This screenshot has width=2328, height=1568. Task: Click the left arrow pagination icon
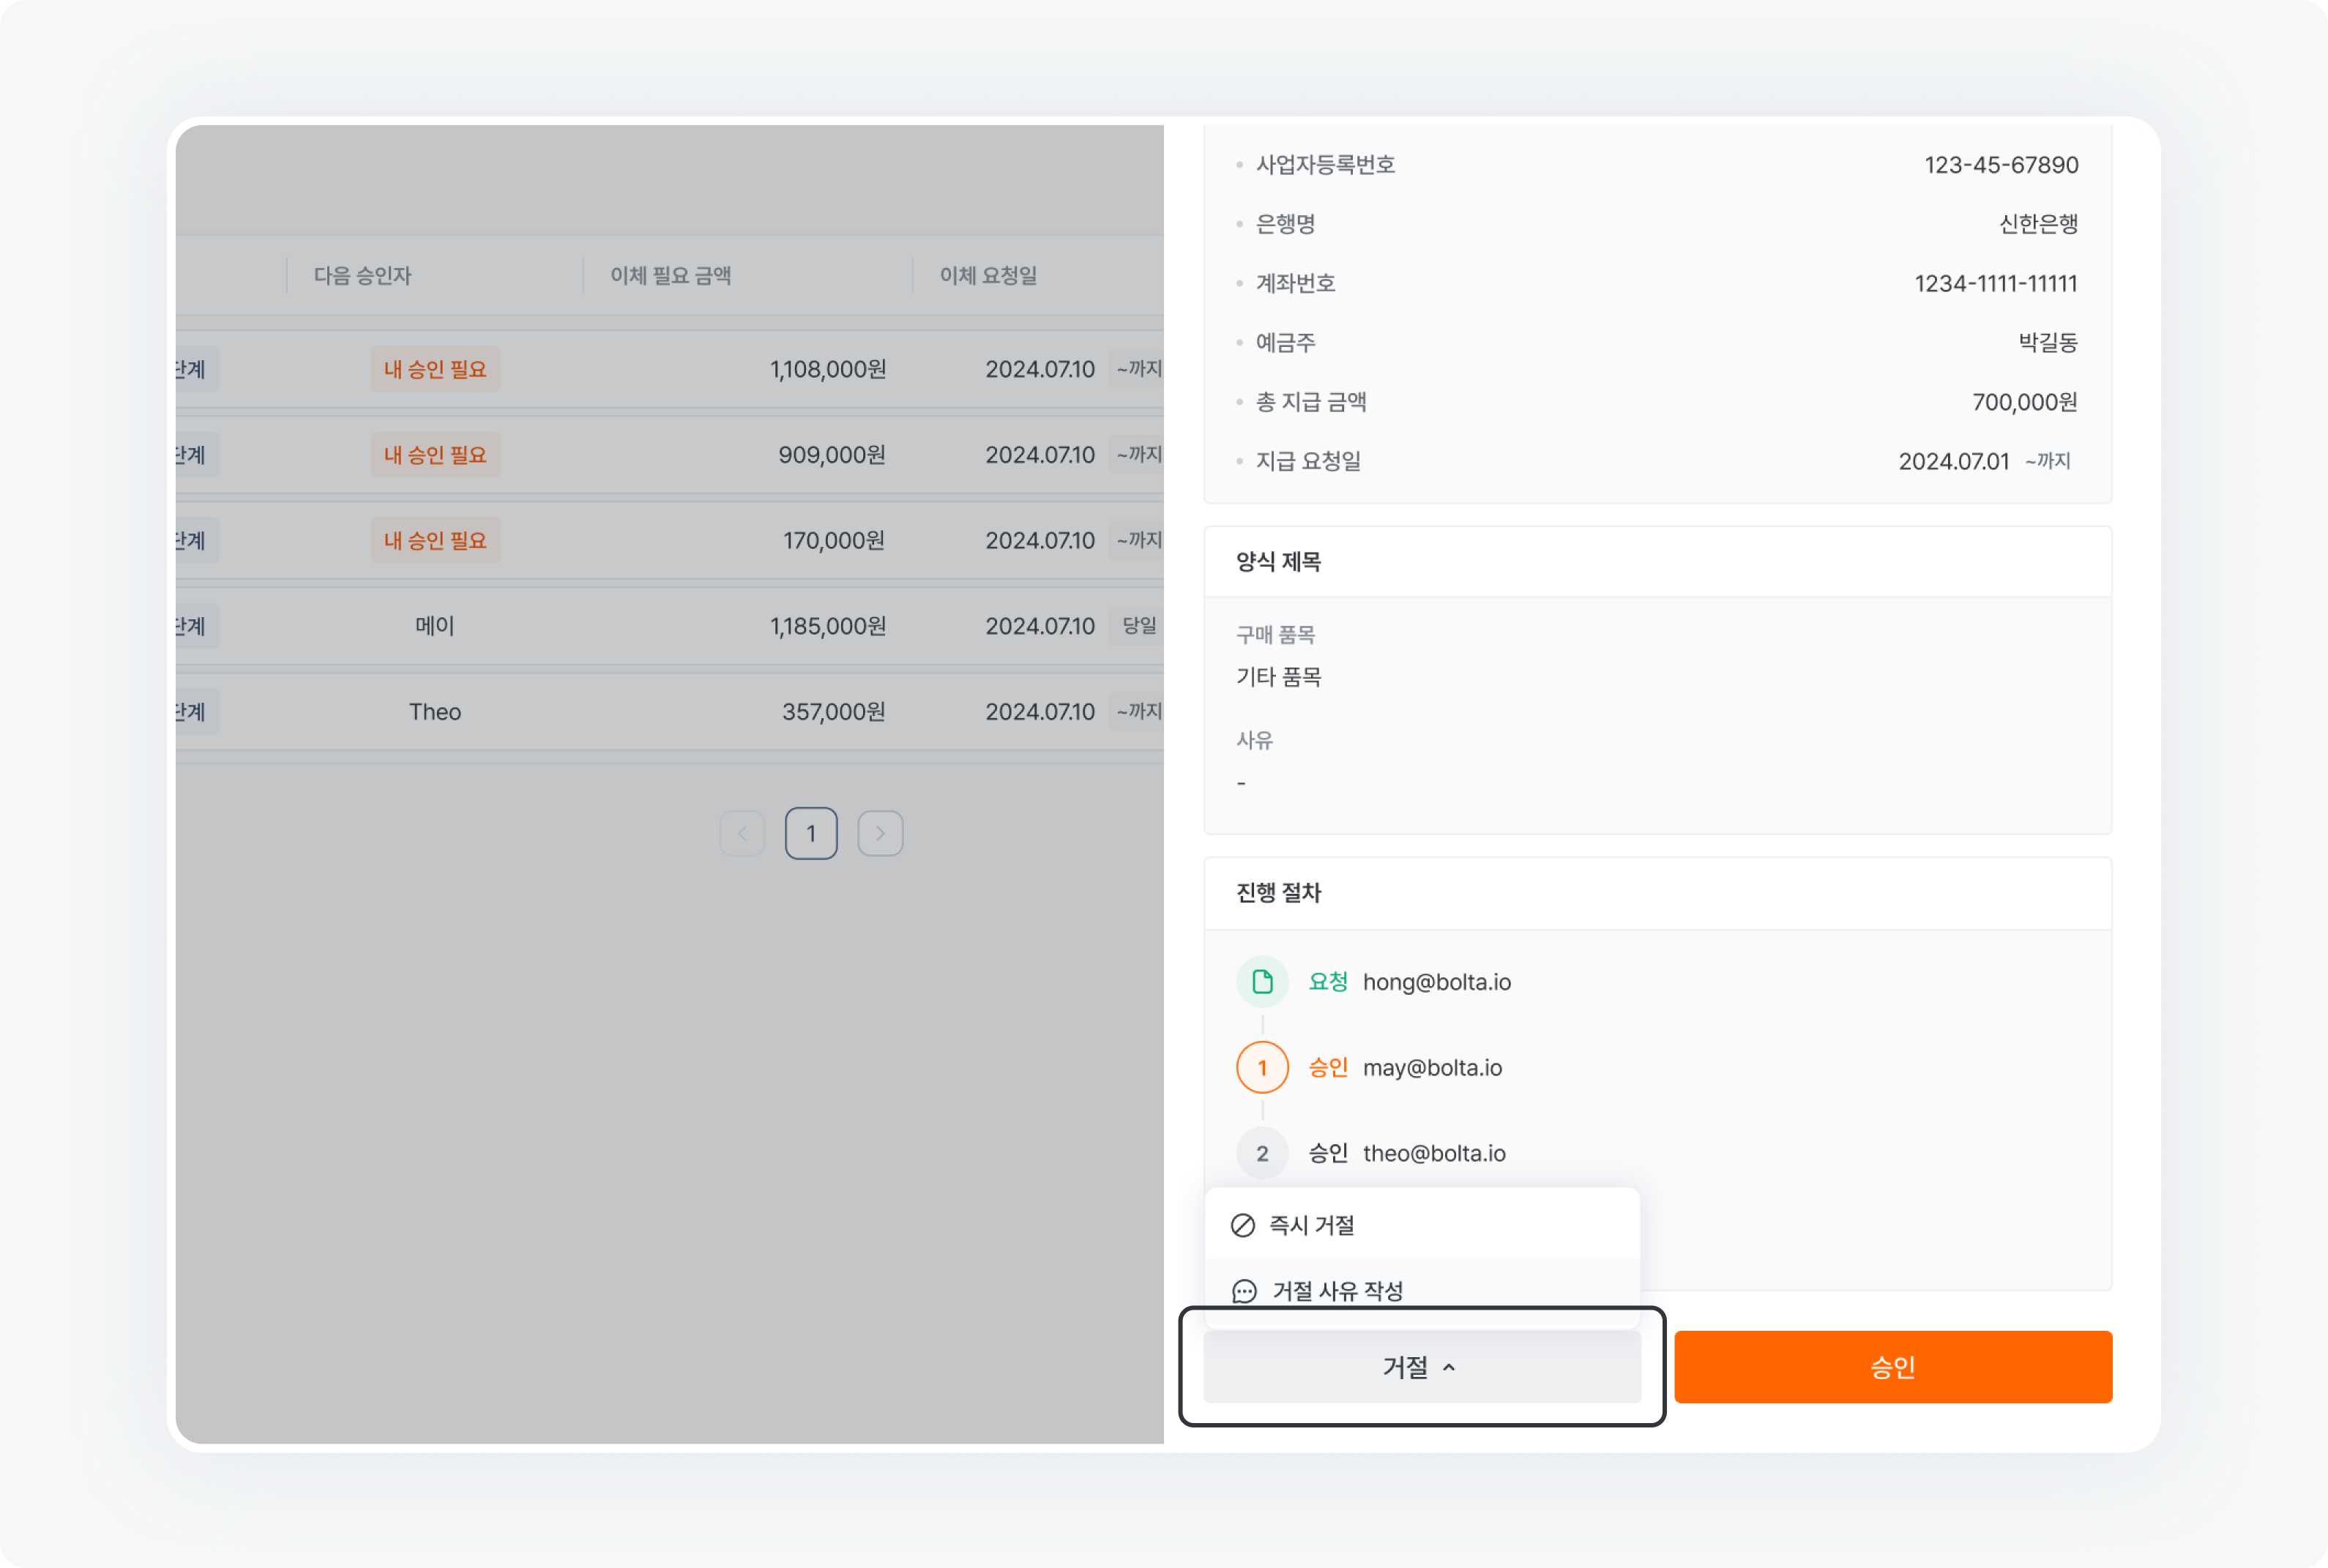(742, 833)
